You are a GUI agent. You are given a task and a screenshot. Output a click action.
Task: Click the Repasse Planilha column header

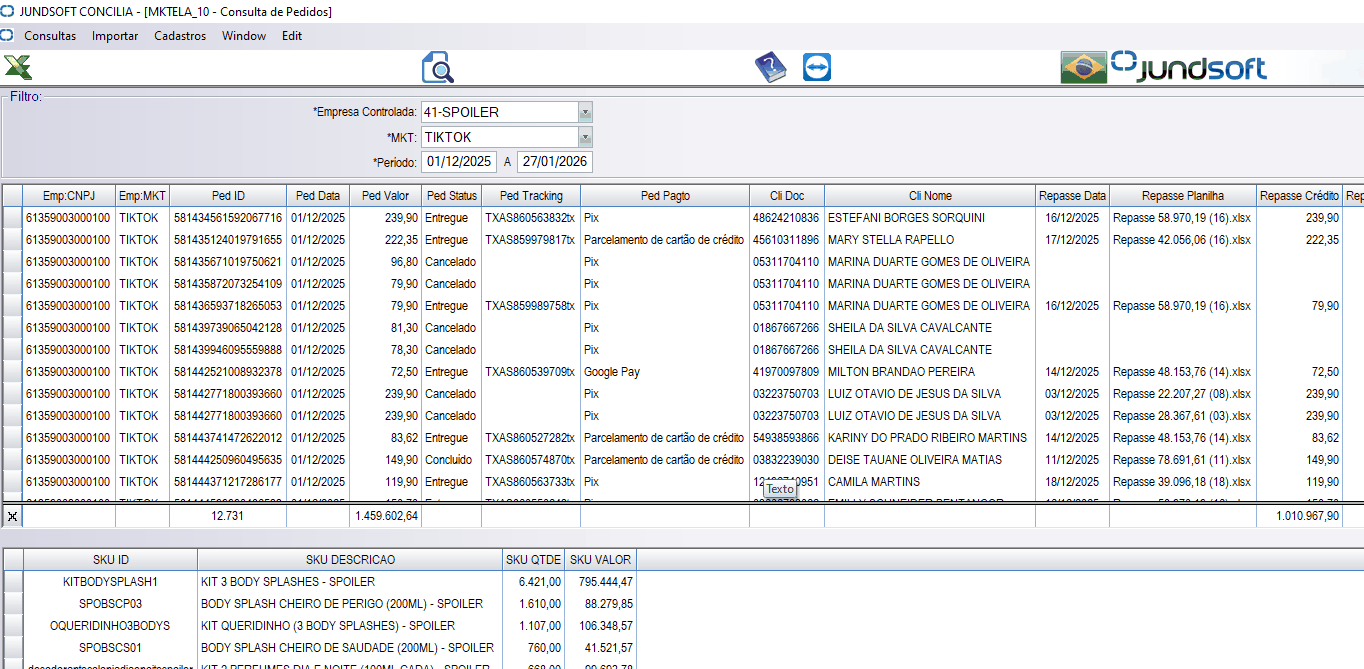(1183, 196)
